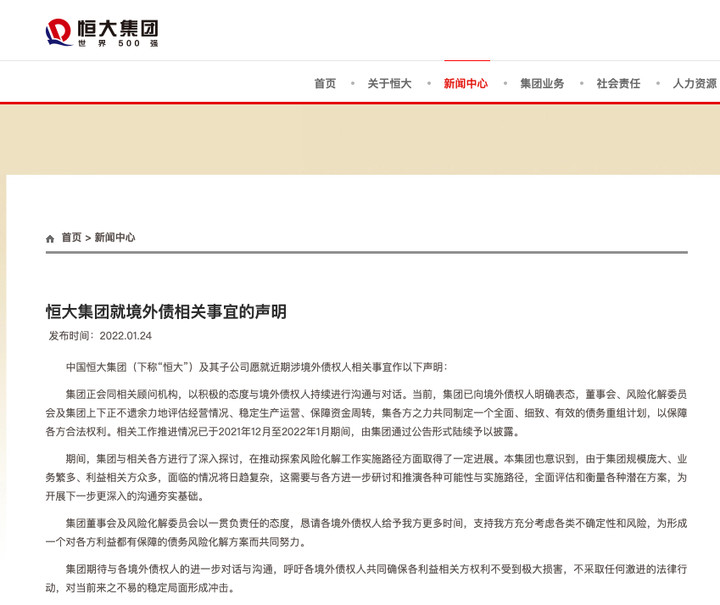Open the 首页 navigation item
The width and height of the screenshot is (720, 605).
click(325, 84)
